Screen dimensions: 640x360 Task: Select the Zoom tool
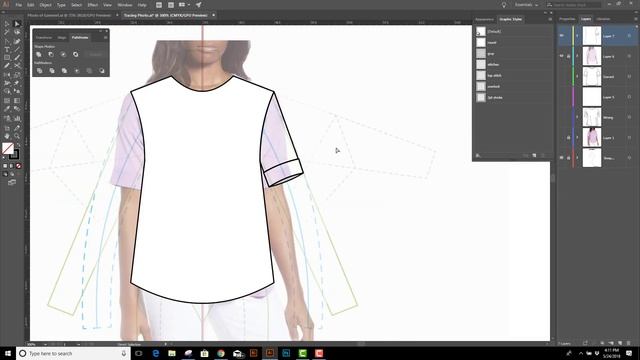click(17, 136)
